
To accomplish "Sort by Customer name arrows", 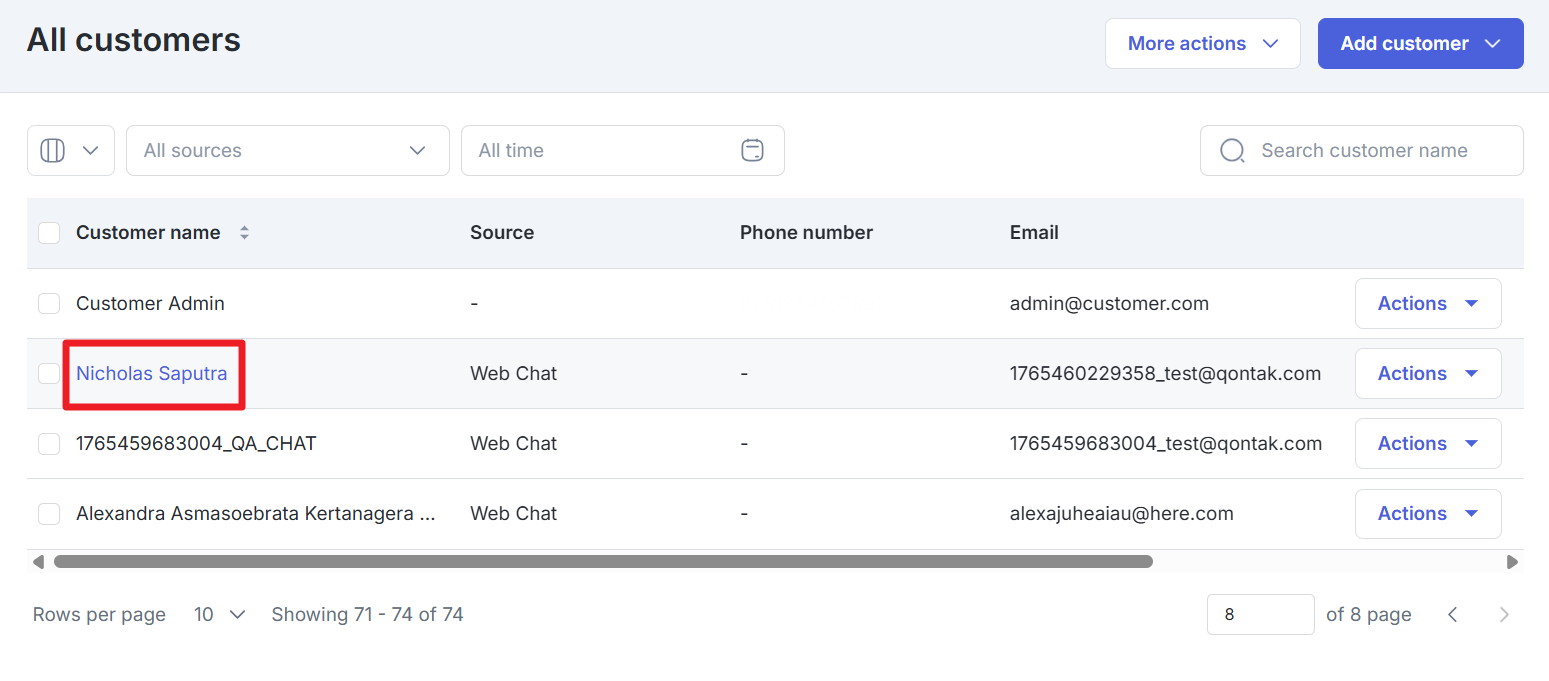I will (x=244, y=233).
